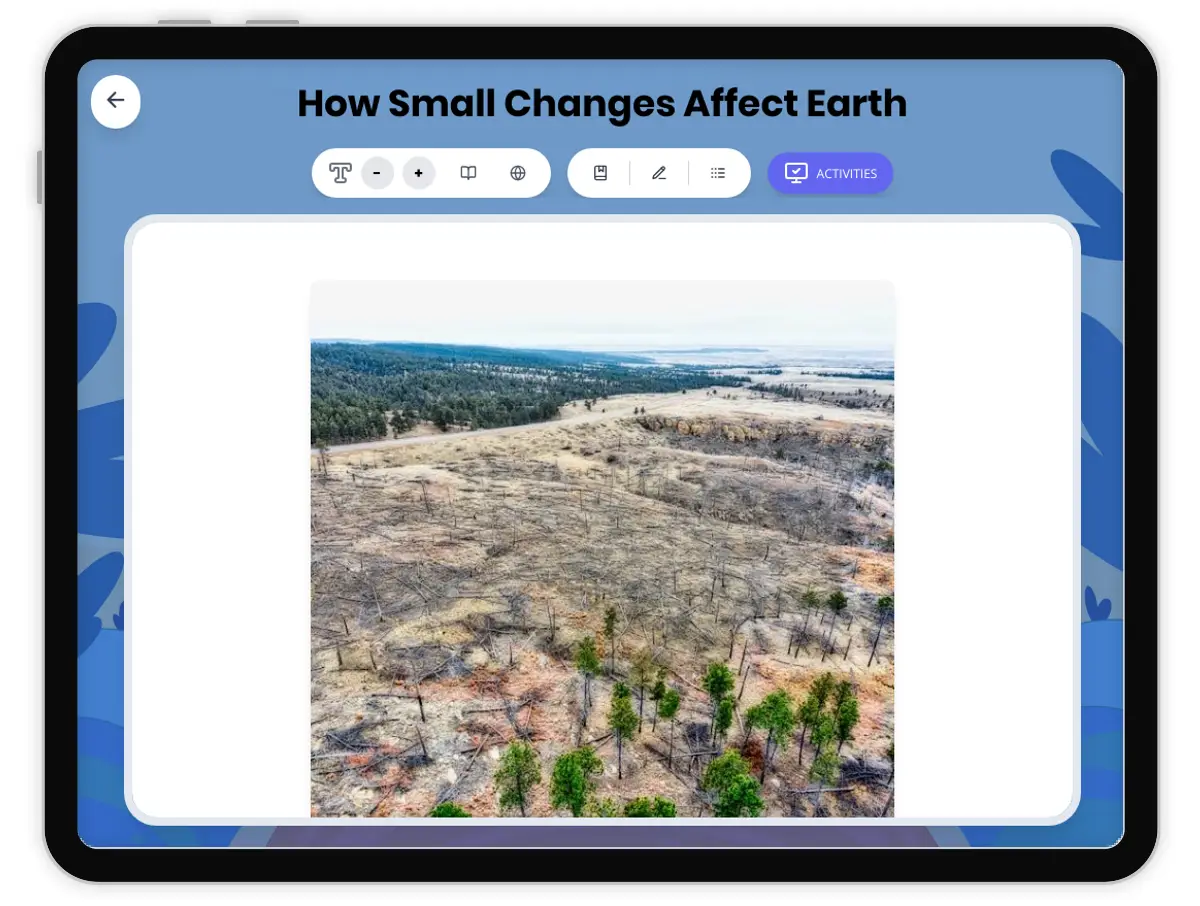The width and height of the screenshot is (1200, 906).
Task: Click the bookmark notebook icon
Action: [x=600, y=173]
